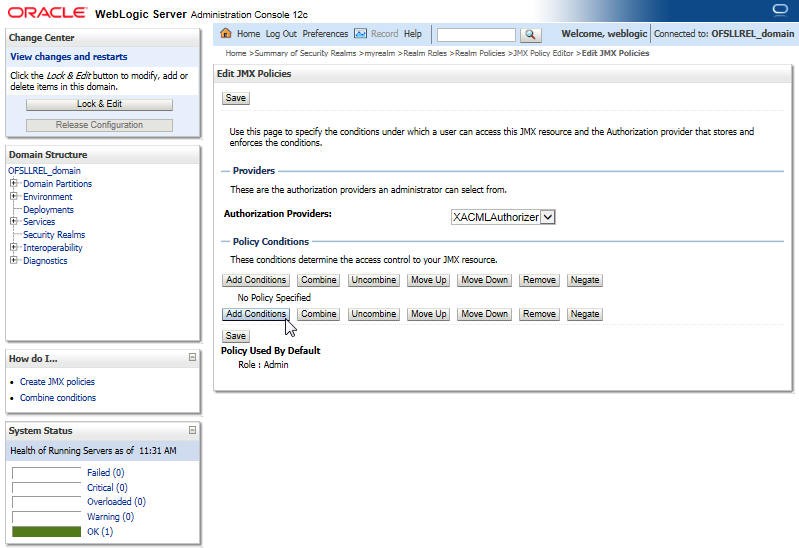Click the upper Combine button
Screen dimensions: 799x548
(318, 280)
